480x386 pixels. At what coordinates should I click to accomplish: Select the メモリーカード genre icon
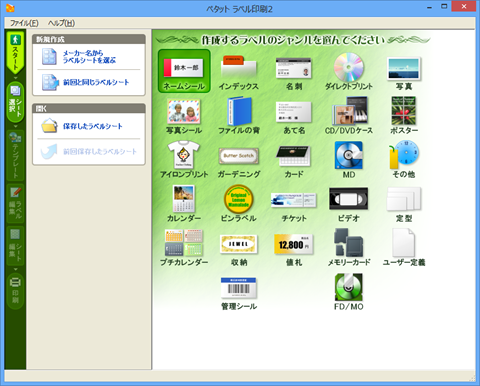click(349, 247)
